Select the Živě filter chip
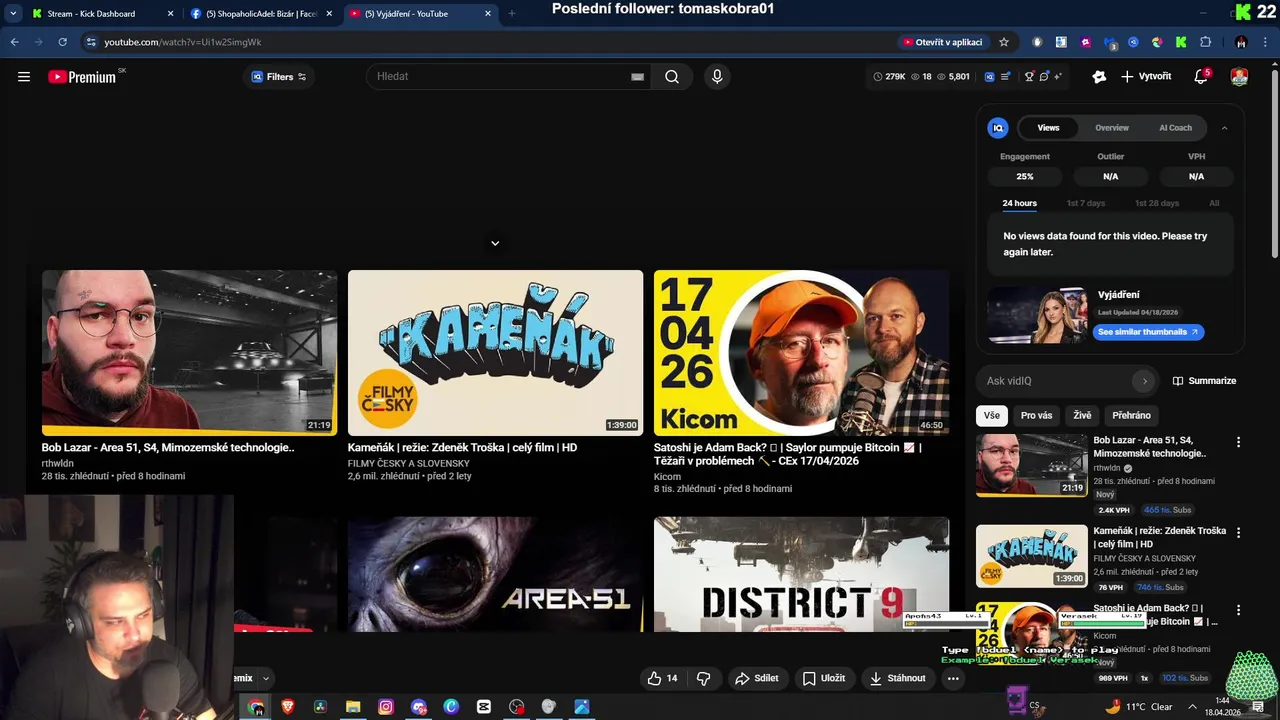The height and width of the screenshot is (720, 1280). coord(1082,415)
